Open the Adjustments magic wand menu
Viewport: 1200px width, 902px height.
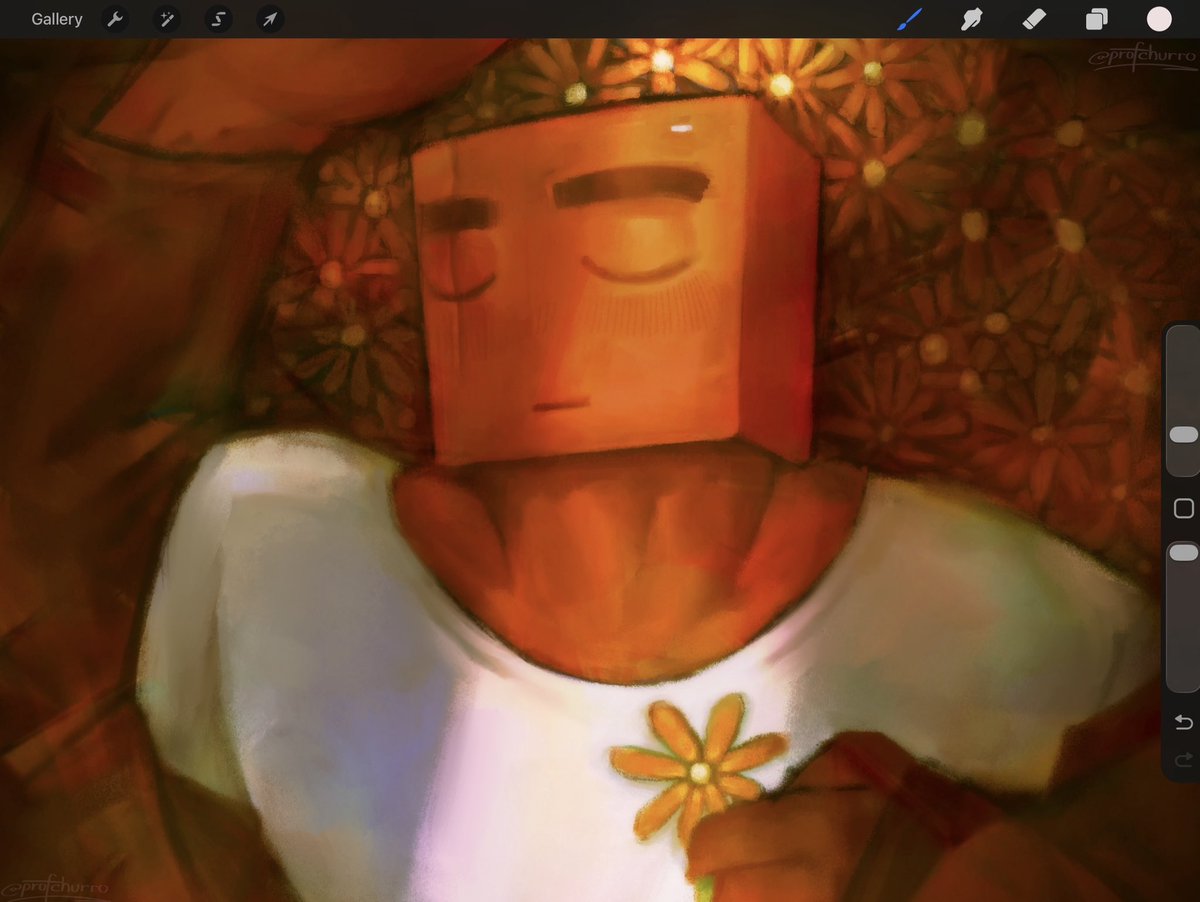167,19
